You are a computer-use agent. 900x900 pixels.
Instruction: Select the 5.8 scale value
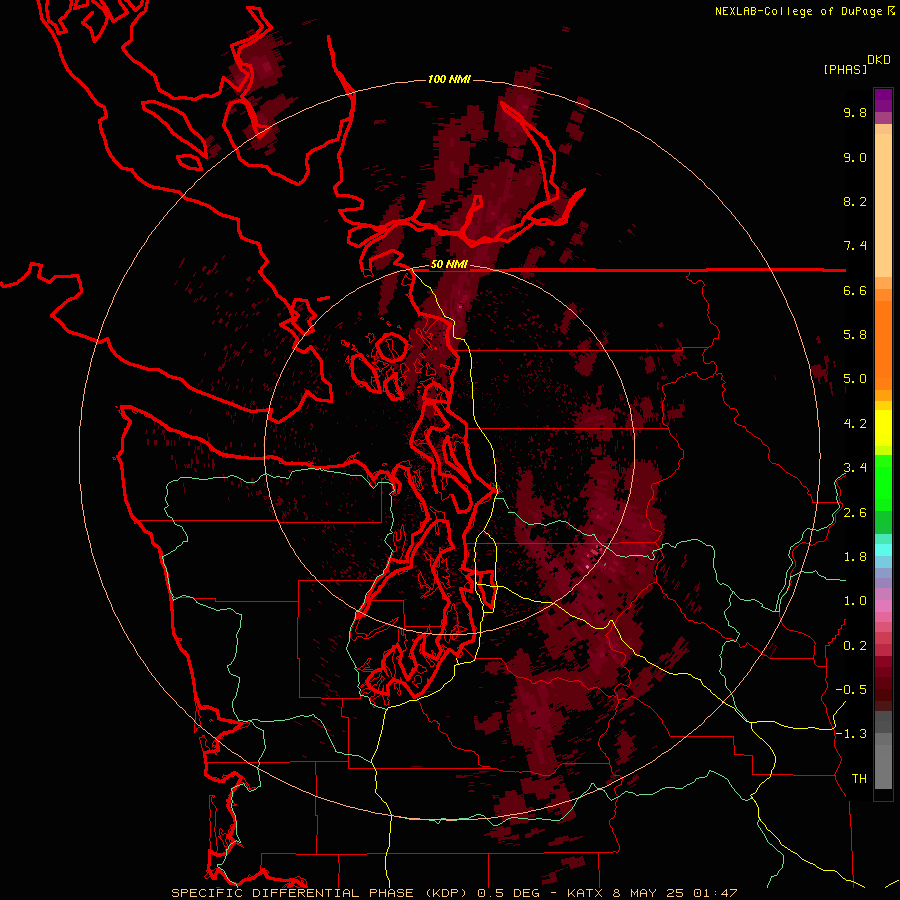855,335
